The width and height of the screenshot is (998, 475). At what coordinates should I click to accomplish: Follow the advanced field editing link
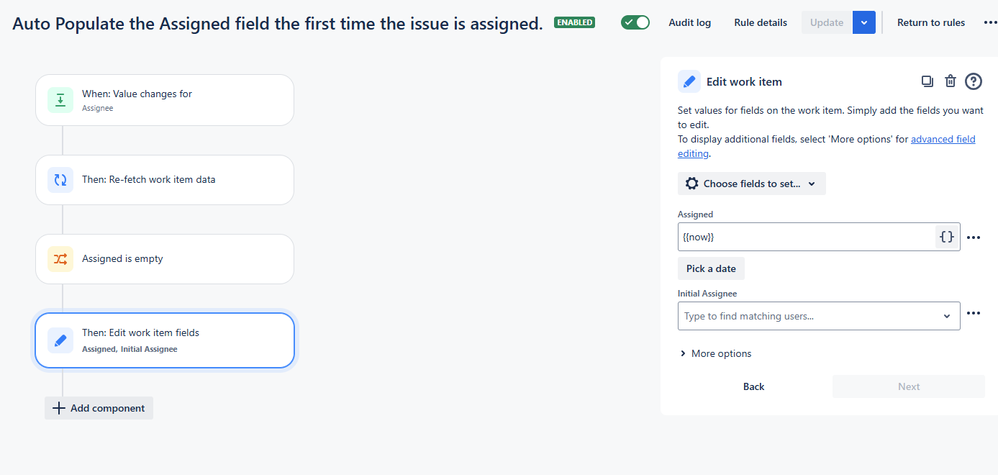tap(827, 146)
